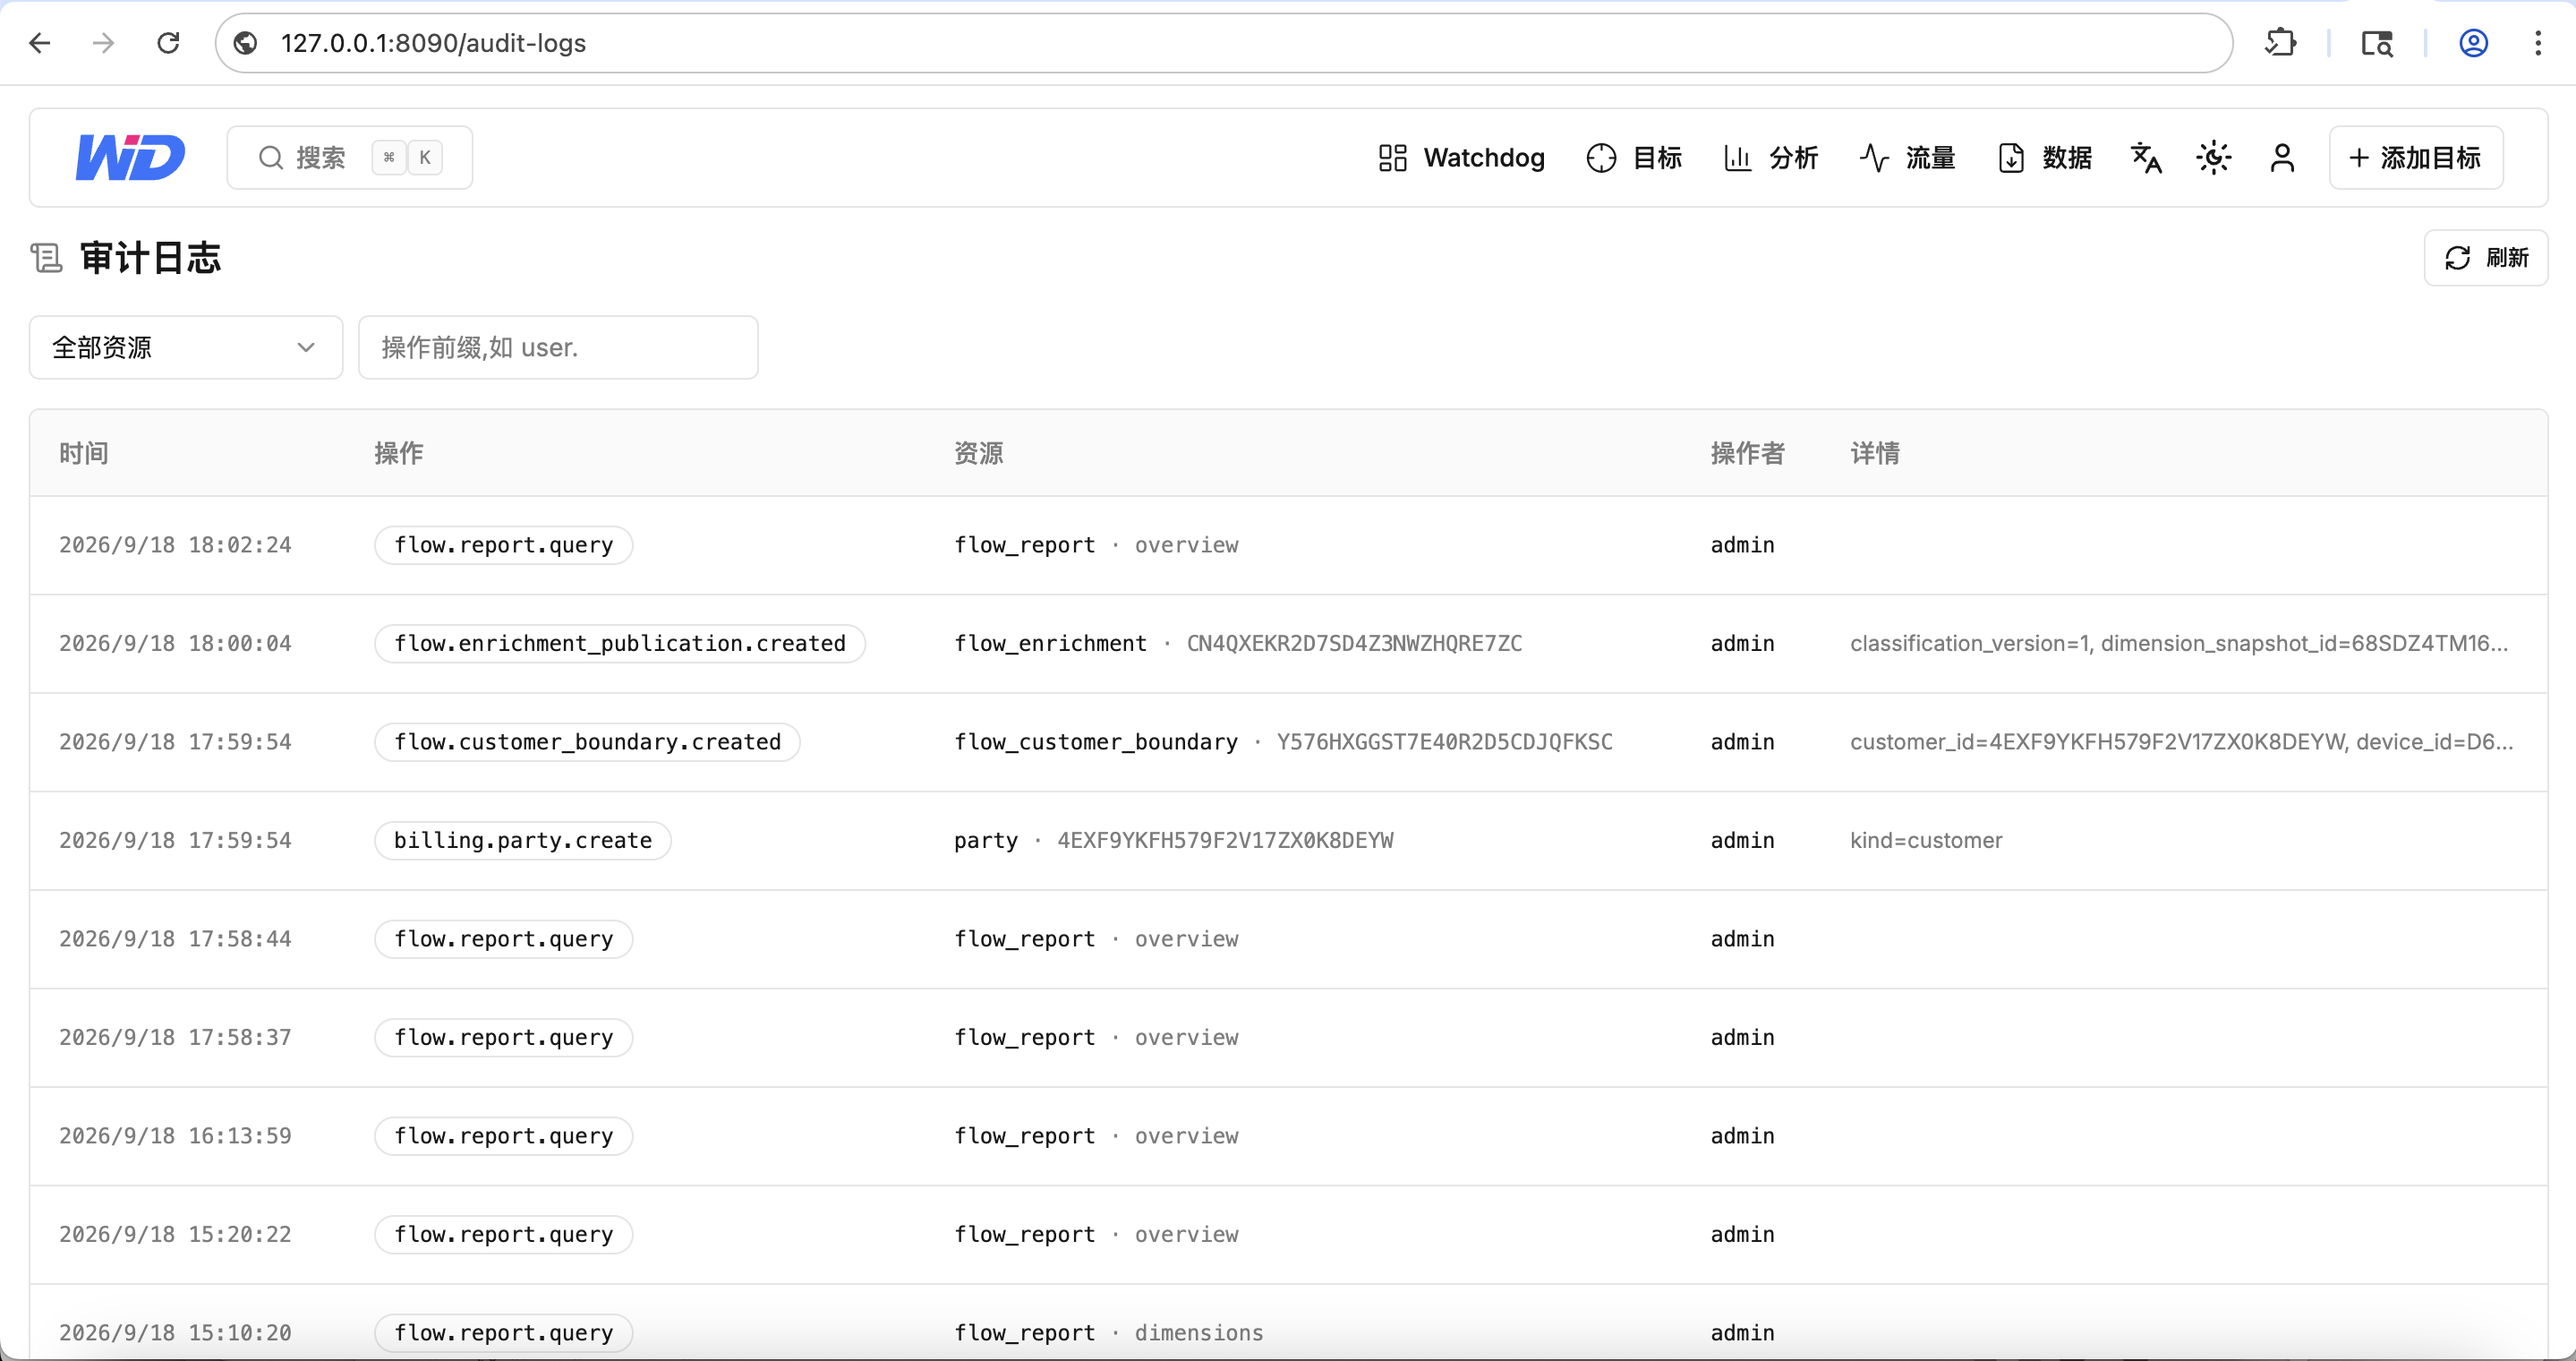Click the WD logo
The image size is (2576, 1361).
coord(130,157)
